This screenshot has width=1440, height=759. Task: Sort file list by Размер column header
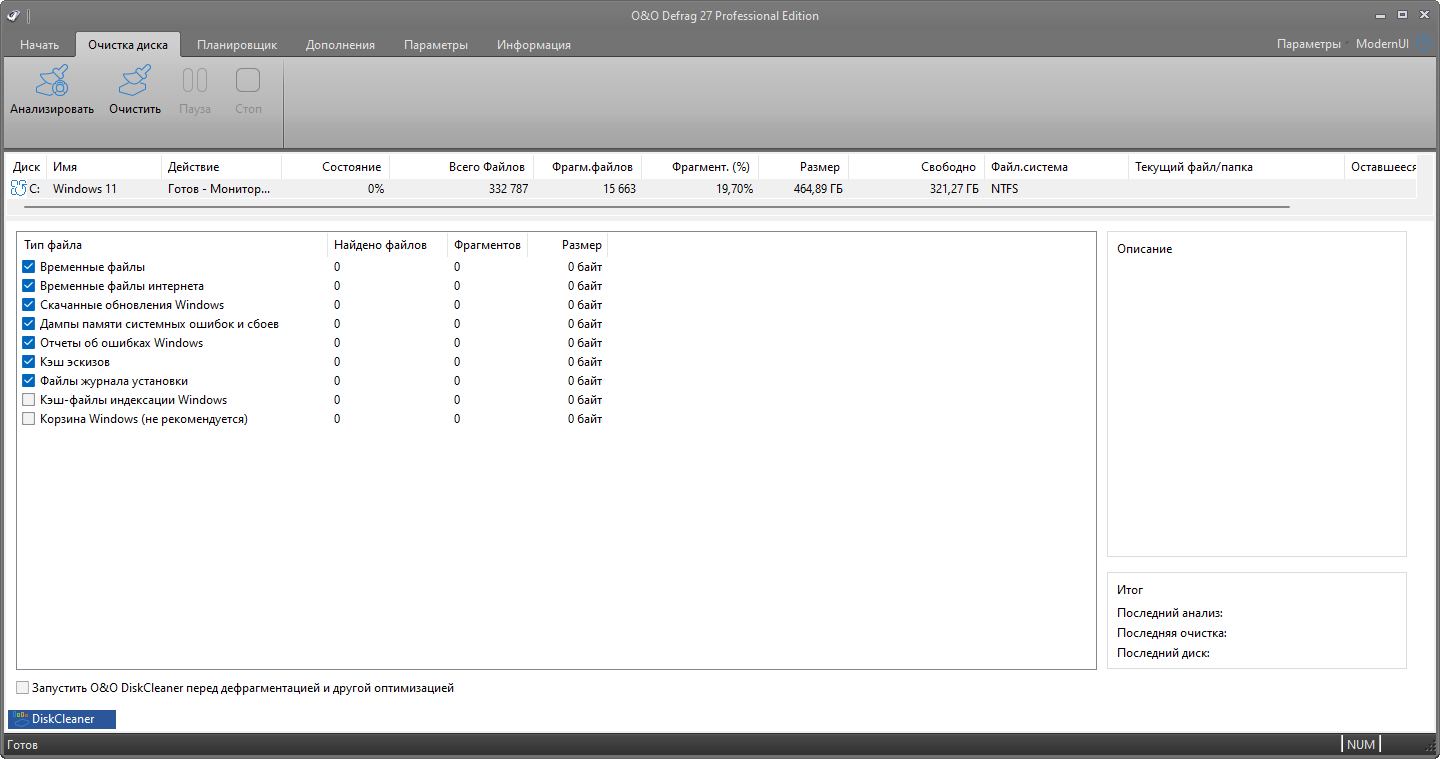click(x=567, y=245)
